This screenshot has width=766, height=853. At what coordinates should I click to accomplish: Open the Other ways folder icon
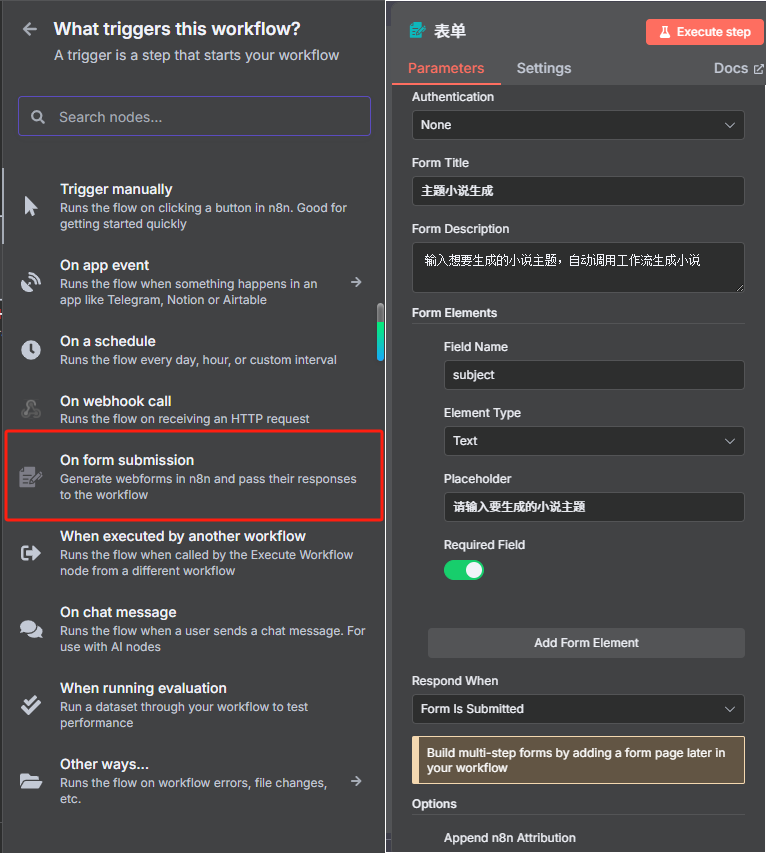coord(31,781)
